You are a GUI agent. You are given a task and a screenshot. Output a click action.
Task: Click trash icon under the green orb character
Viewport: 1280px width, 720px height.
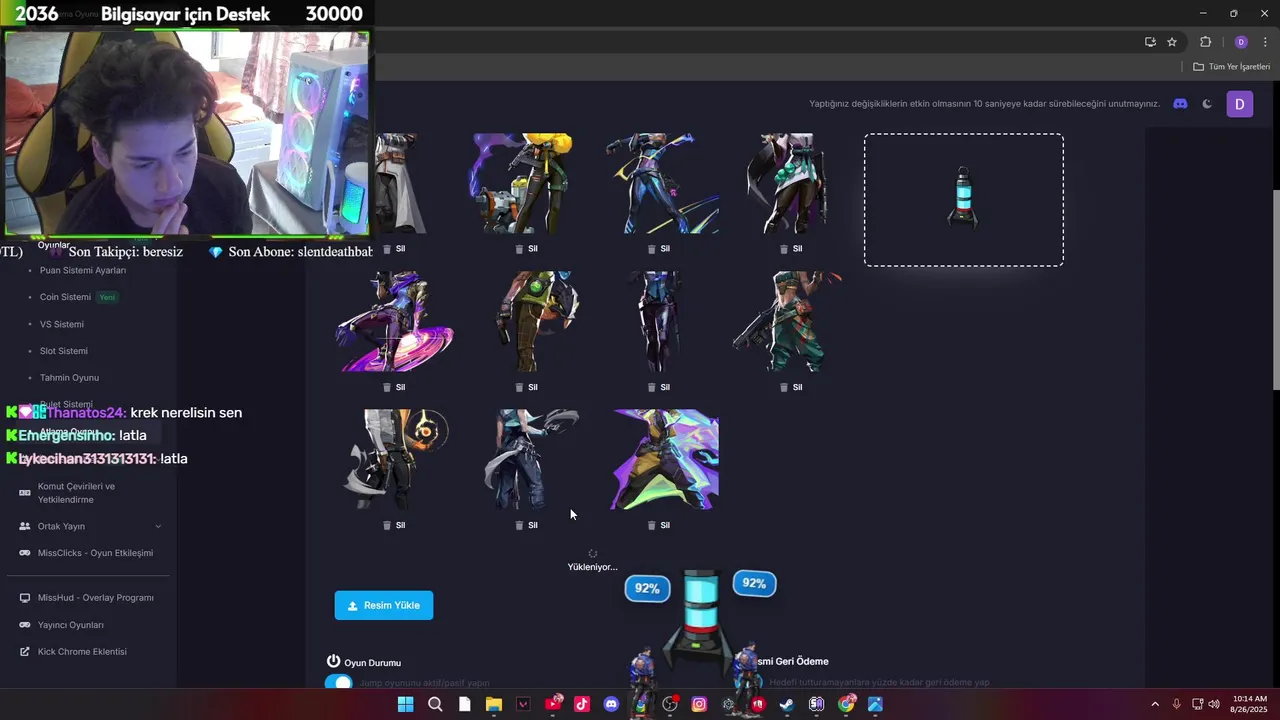click(519, 387)
